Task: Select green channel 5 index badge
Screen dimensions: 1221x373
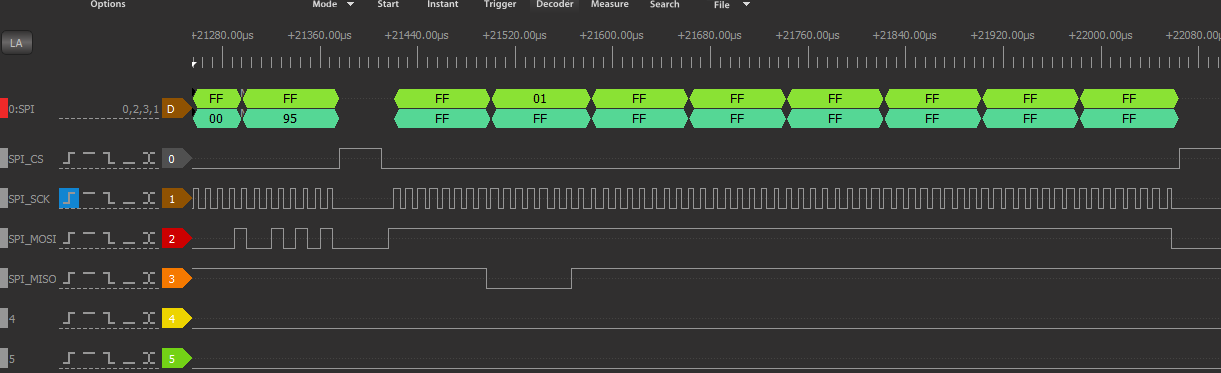Action: tap(175, 359)
